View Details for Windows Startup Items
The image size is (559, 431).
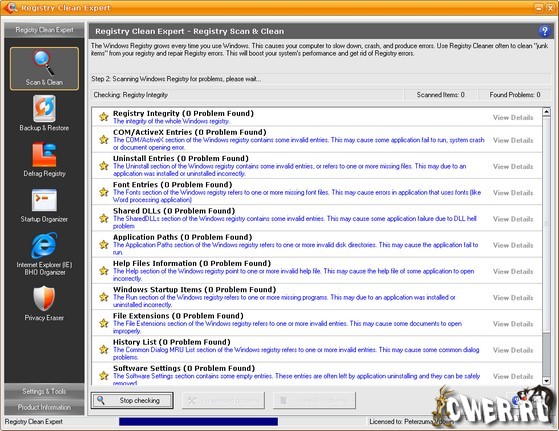(x=513, y=298)
